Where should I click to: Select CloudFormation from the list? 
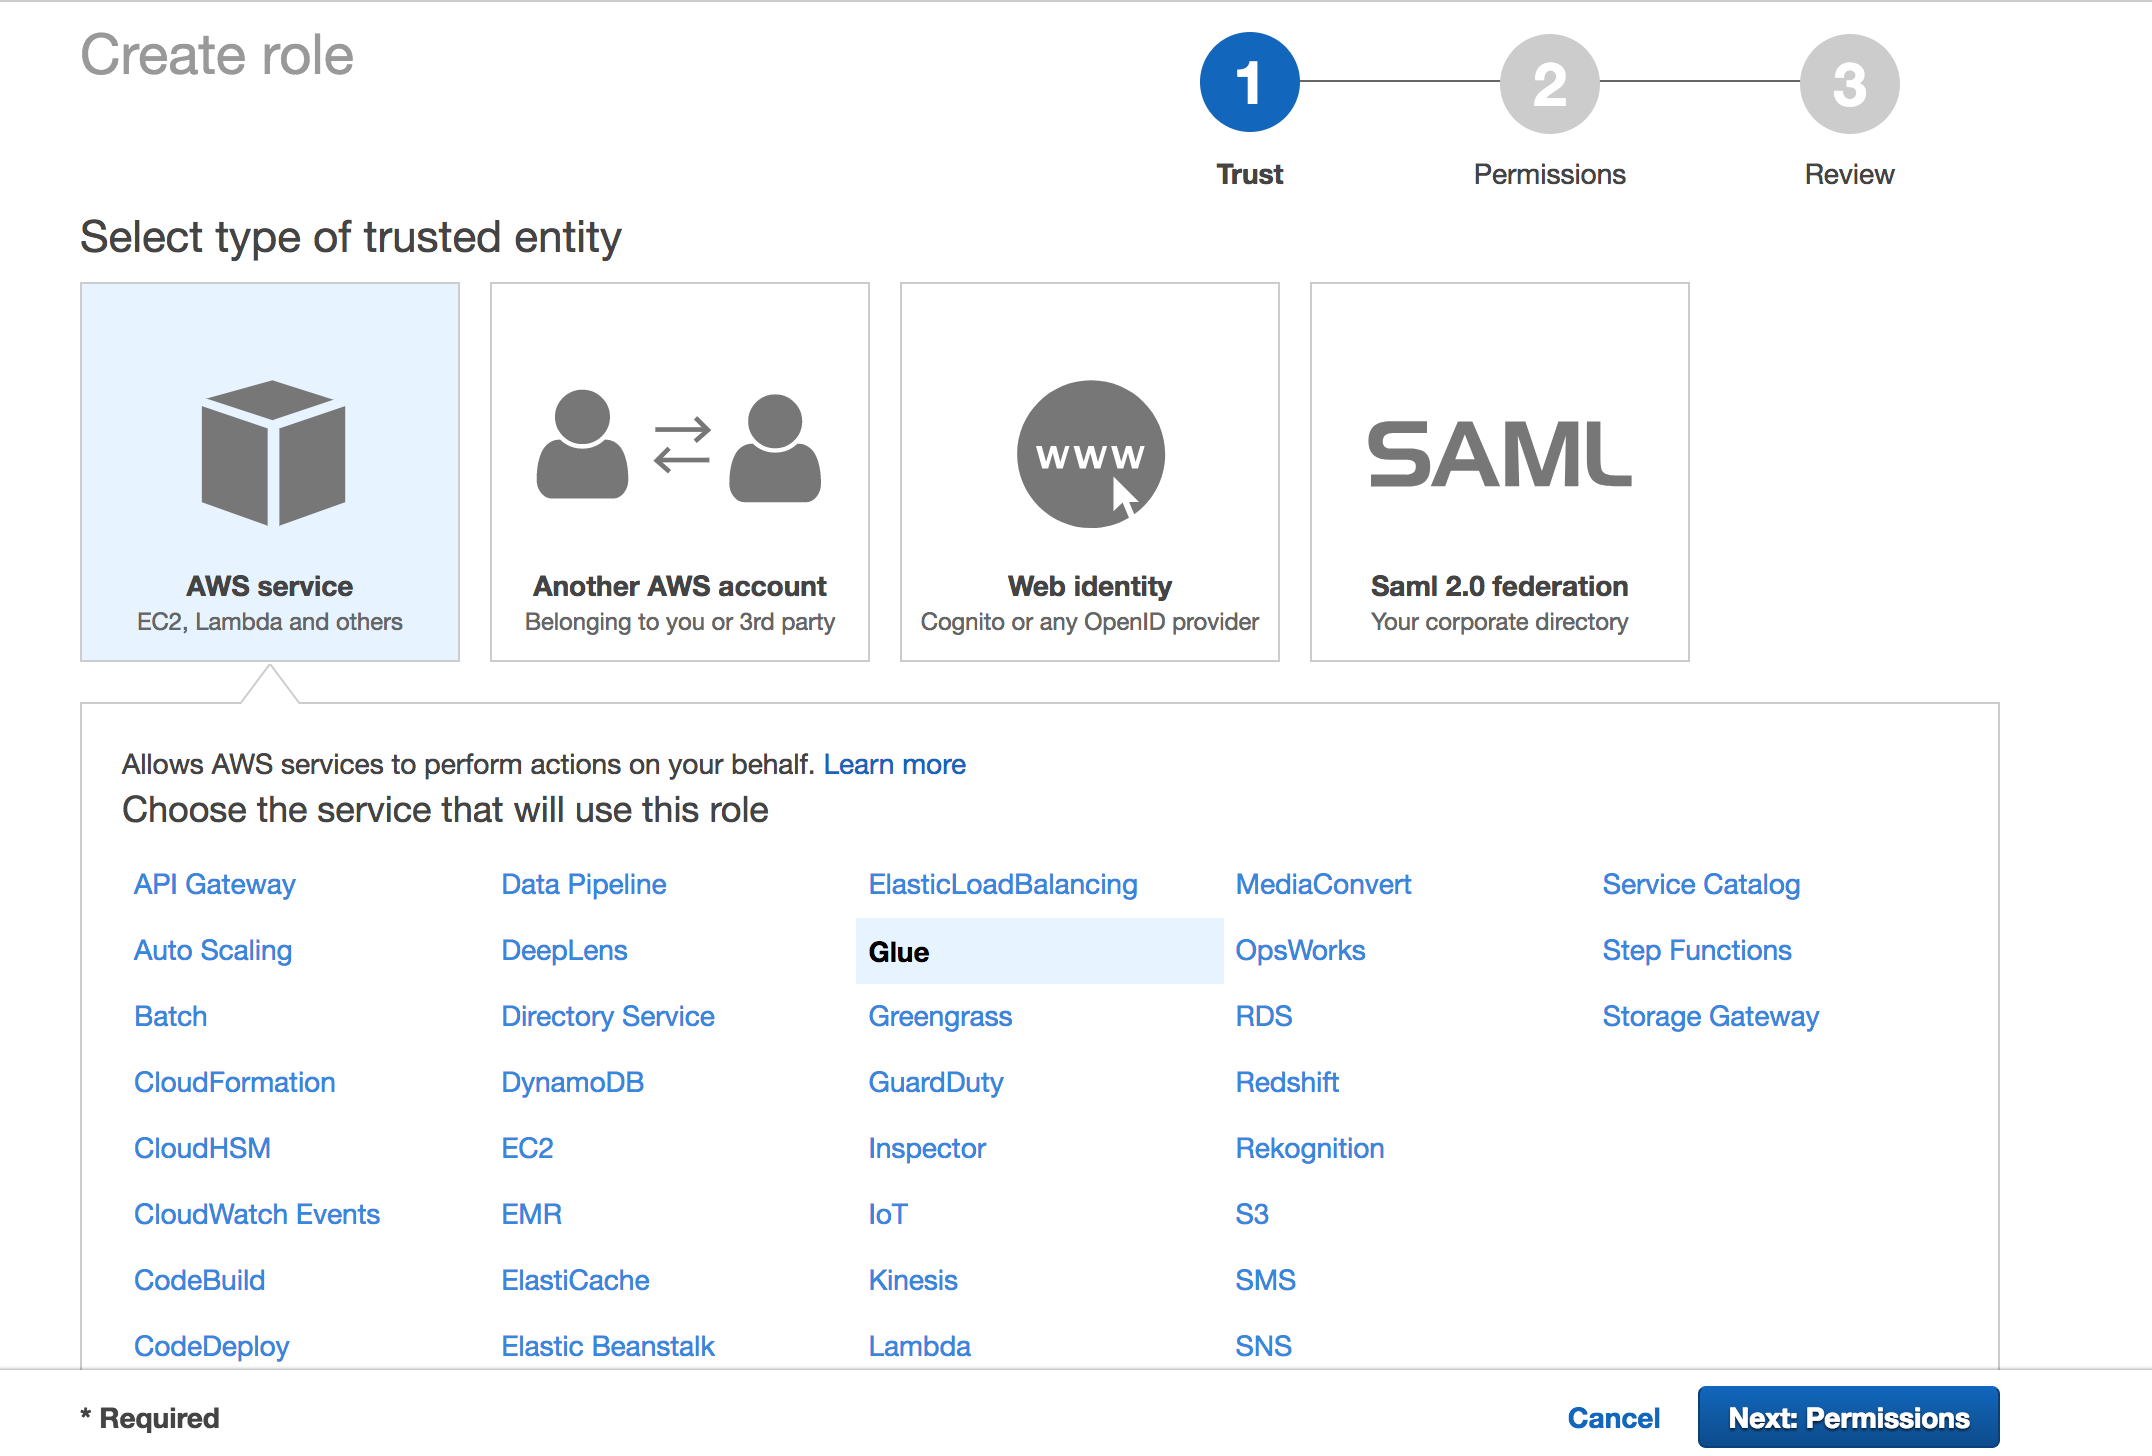tap(234, 1082)
